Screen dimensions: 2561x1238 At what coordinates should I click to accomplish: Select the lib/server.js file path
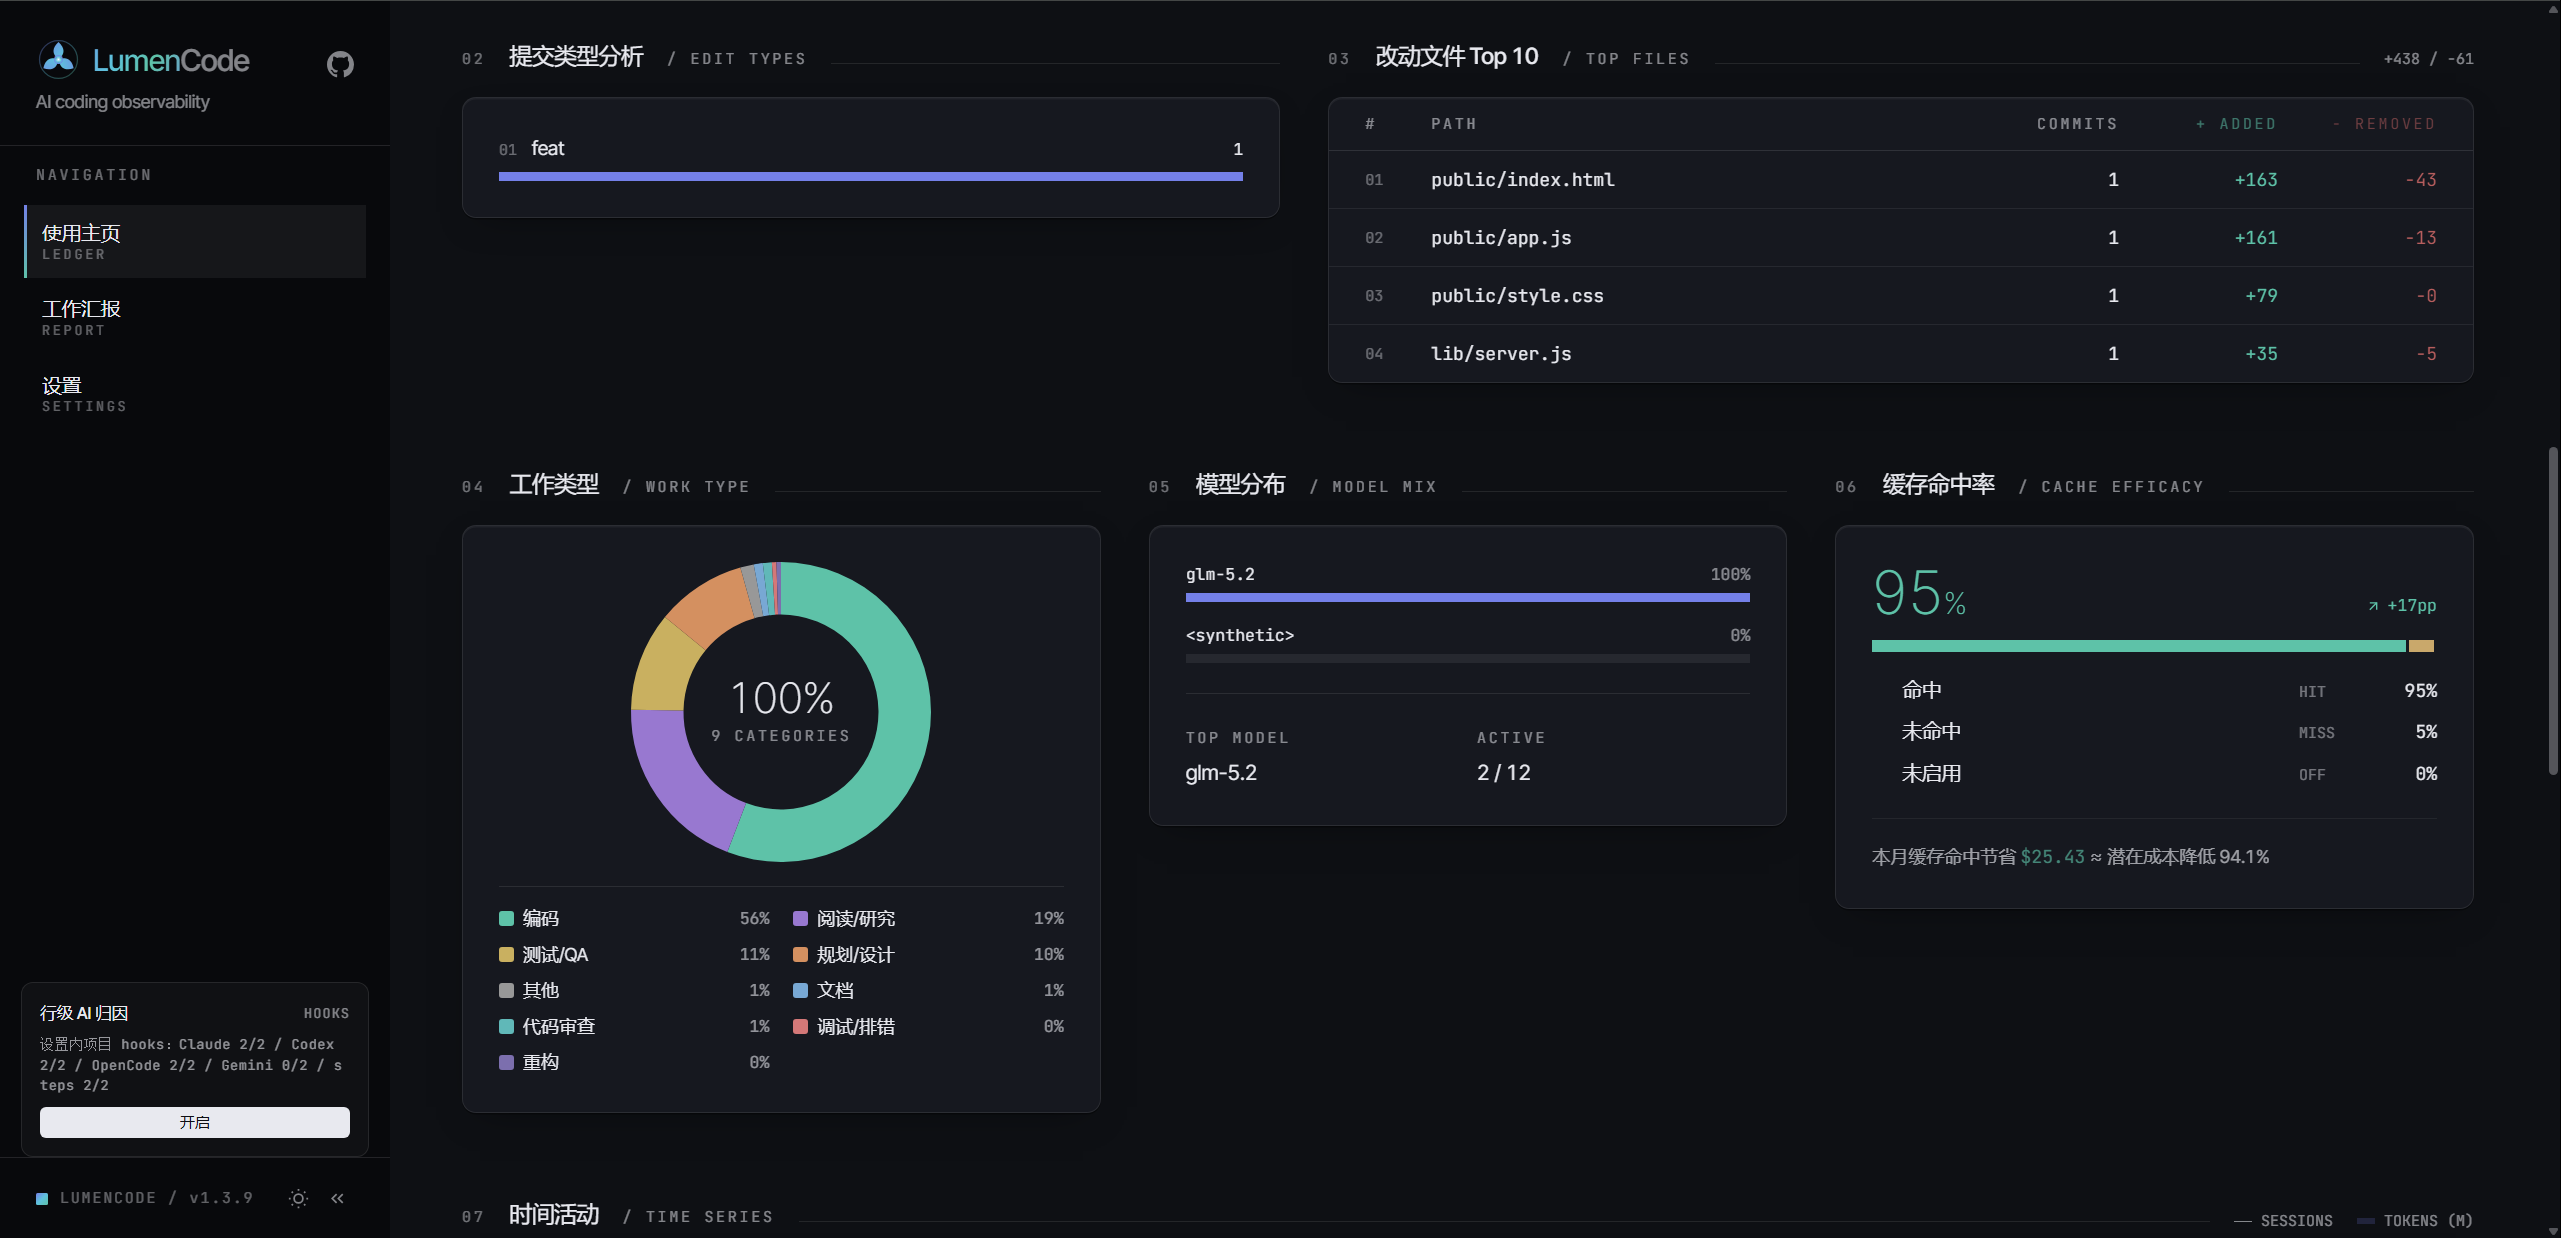1500,354
